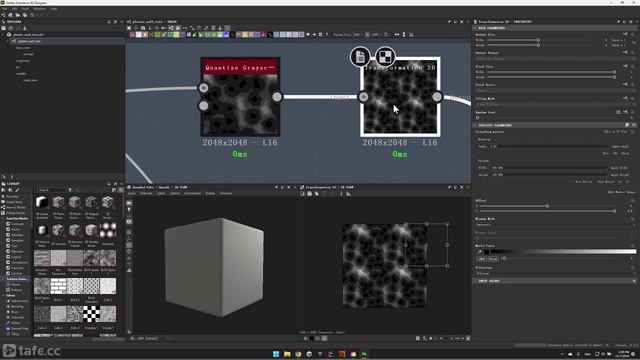This screenshot has height=360, width=640.
Task: Open the Windows Start menu
Action: click(x=276, y=354)
